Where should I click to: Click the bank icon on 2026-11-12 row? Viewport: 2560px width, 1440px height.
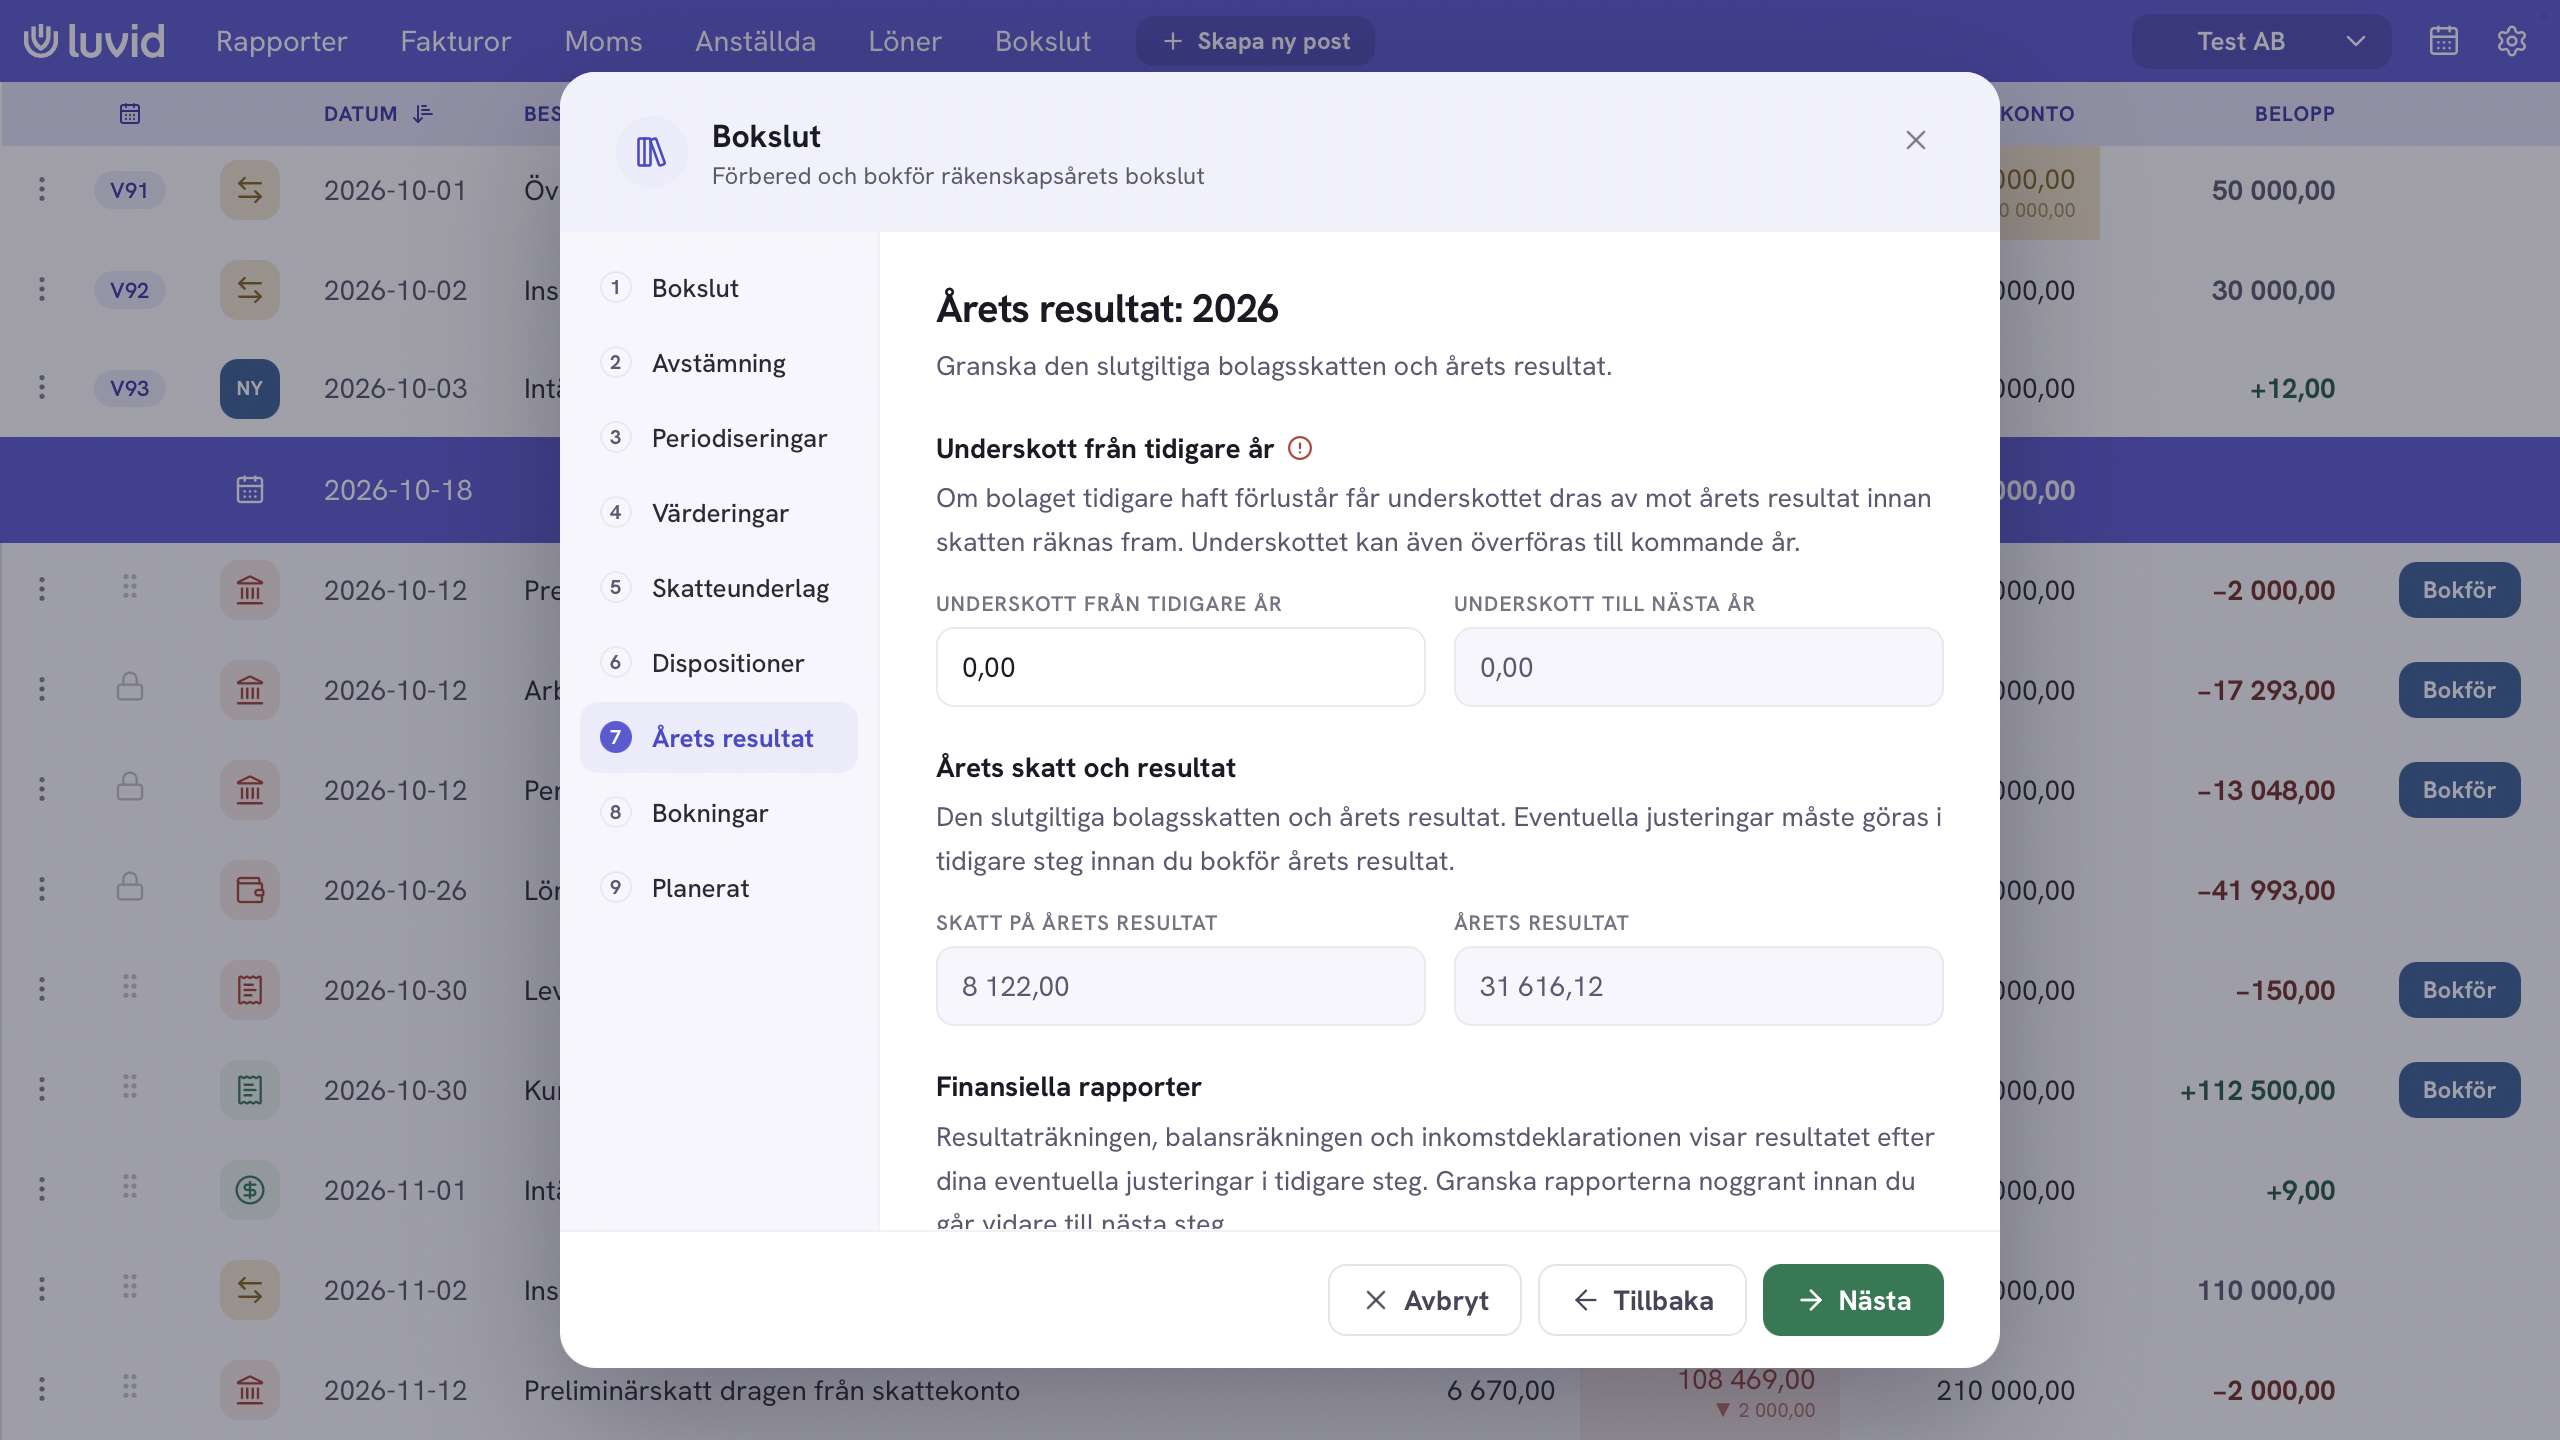click(x=249, y=1390)
